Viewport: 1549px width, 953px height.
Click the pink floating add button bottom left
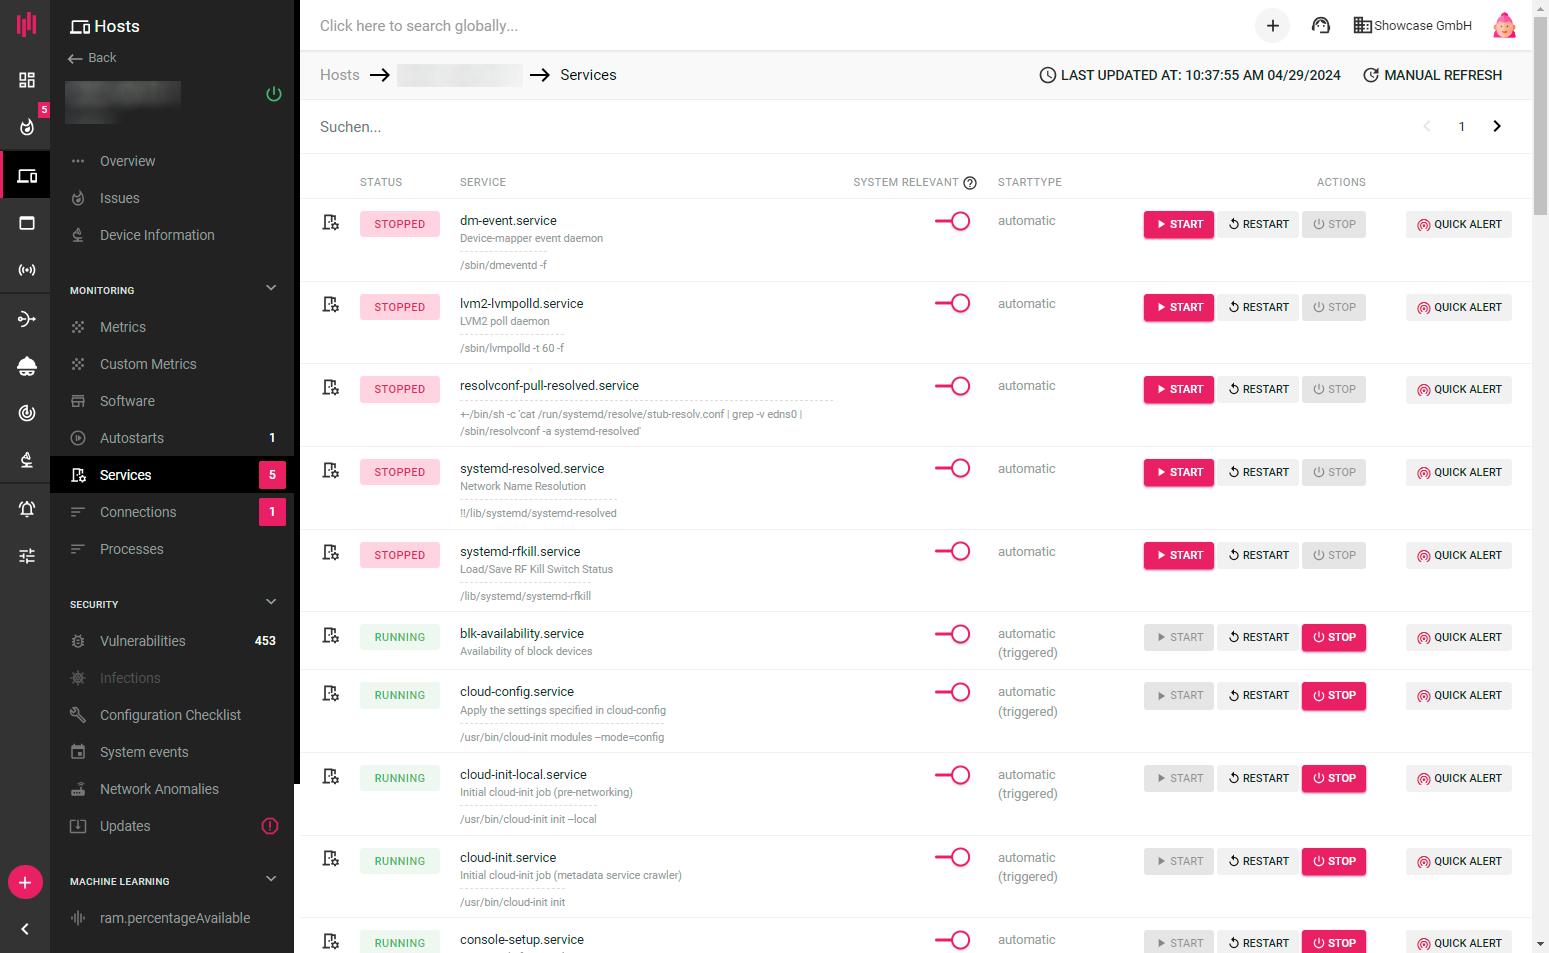pos(25,882)
